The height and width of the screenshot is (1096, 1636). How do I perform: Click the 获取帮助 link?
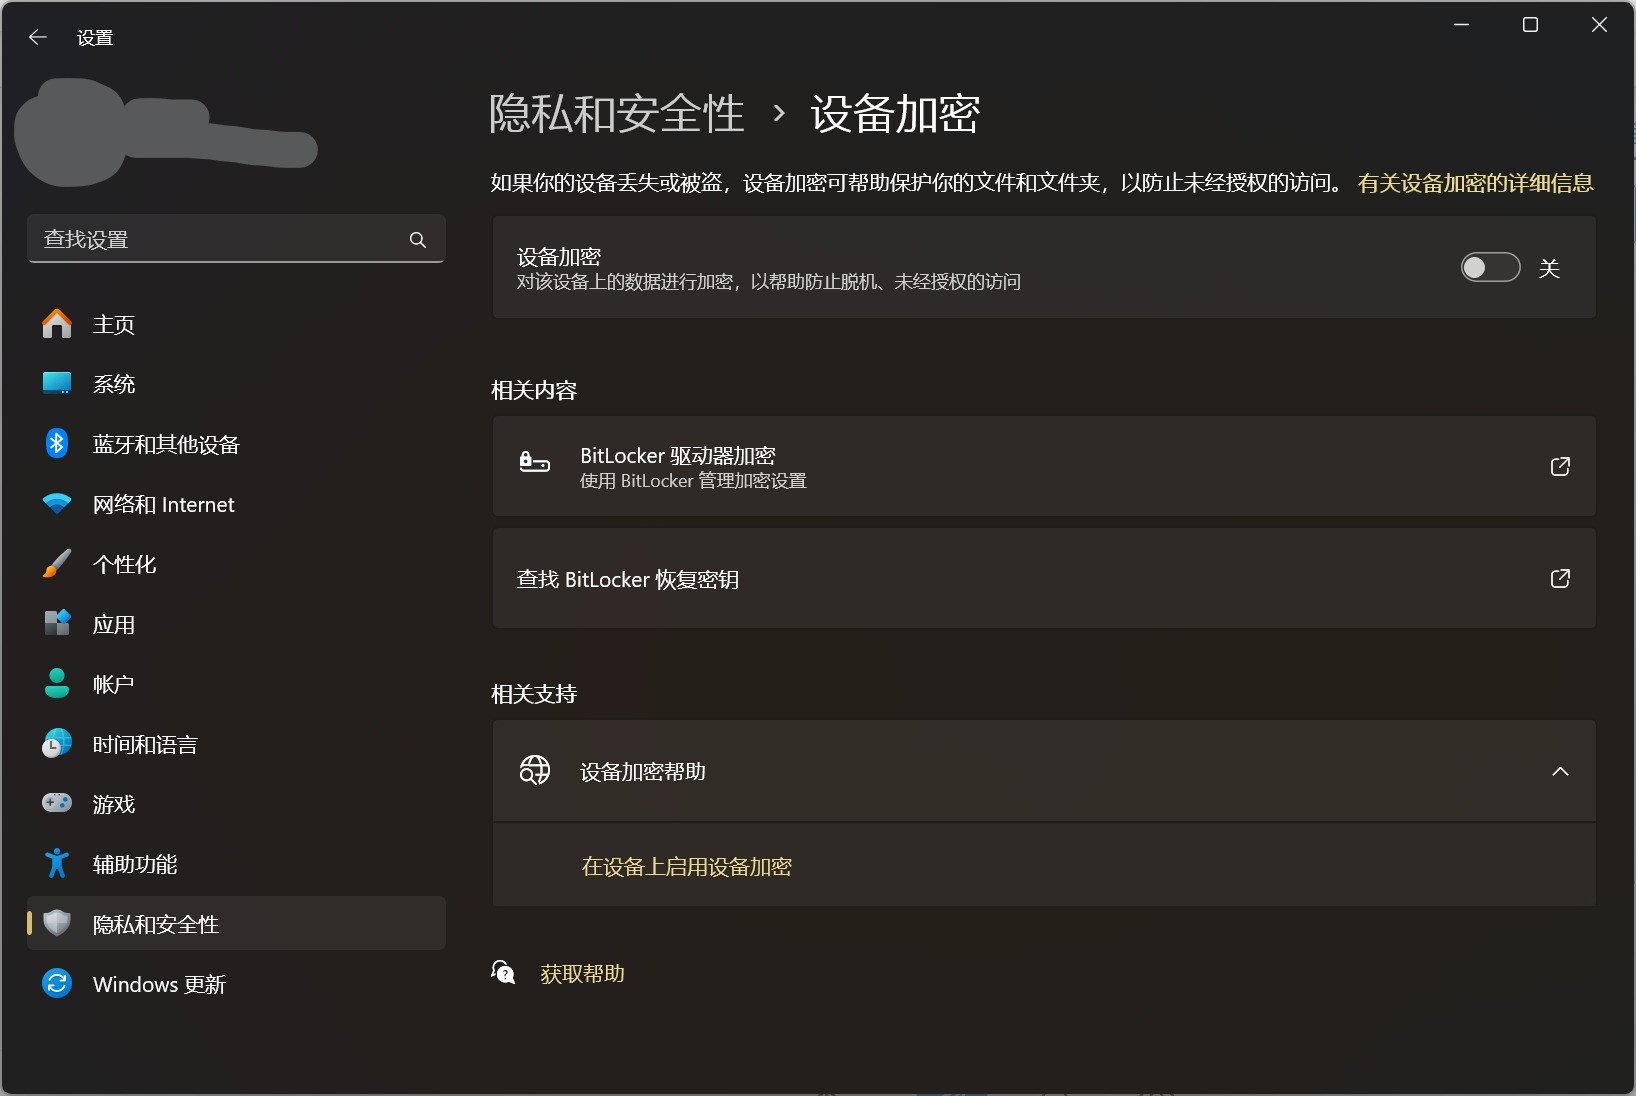(x=583, y=973)
